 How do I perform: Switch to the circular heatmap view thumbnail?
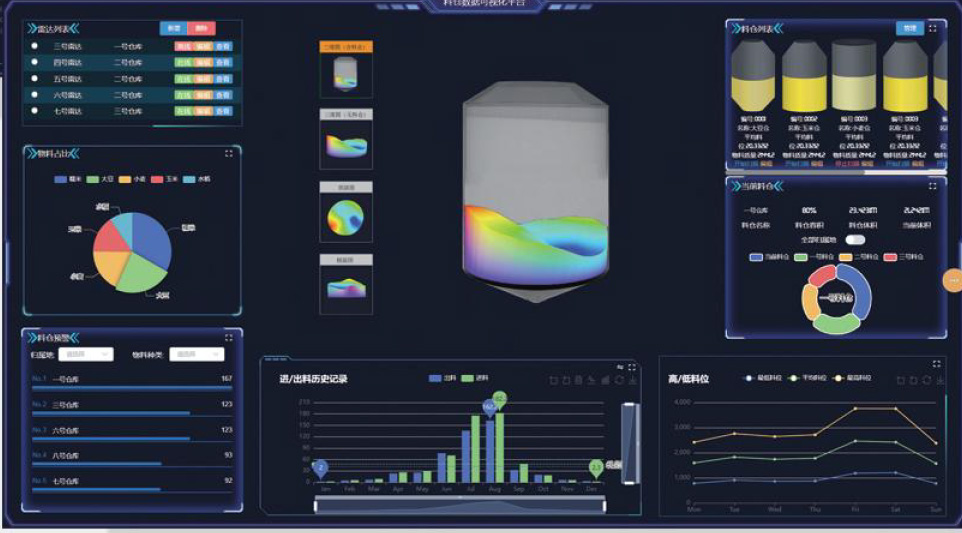(x=346, y=216)
